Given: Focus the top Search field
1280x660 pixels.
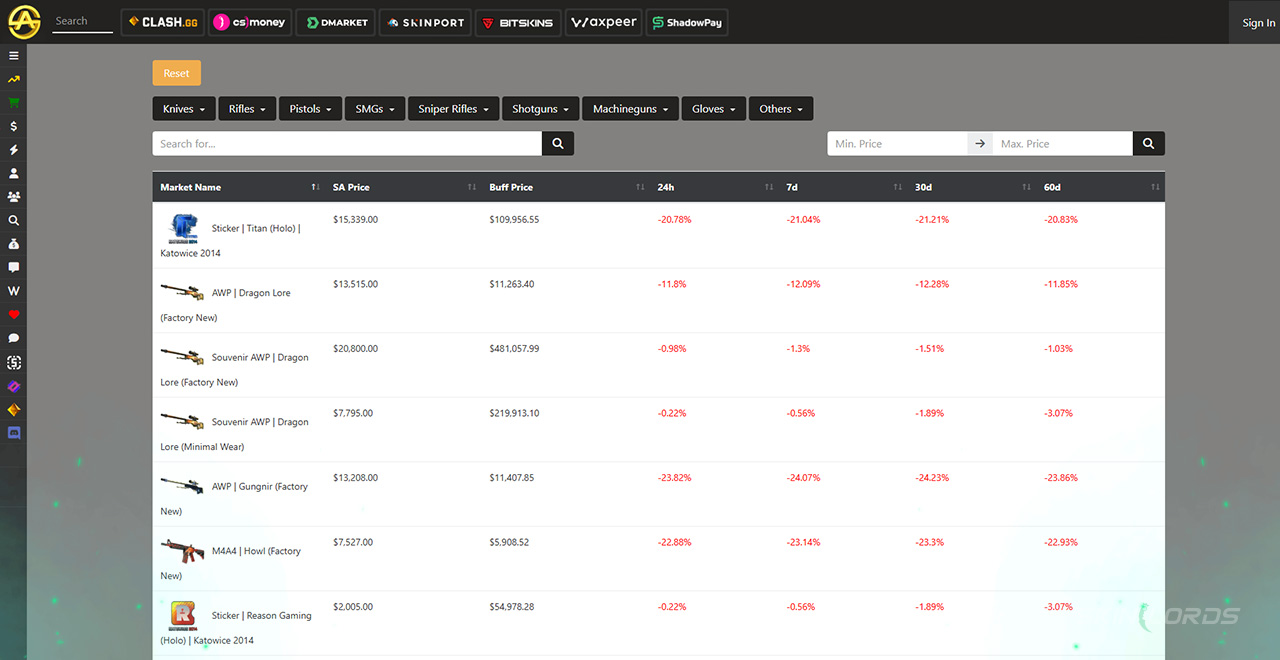Looking at the screenshot, I should tap(82, 21).
